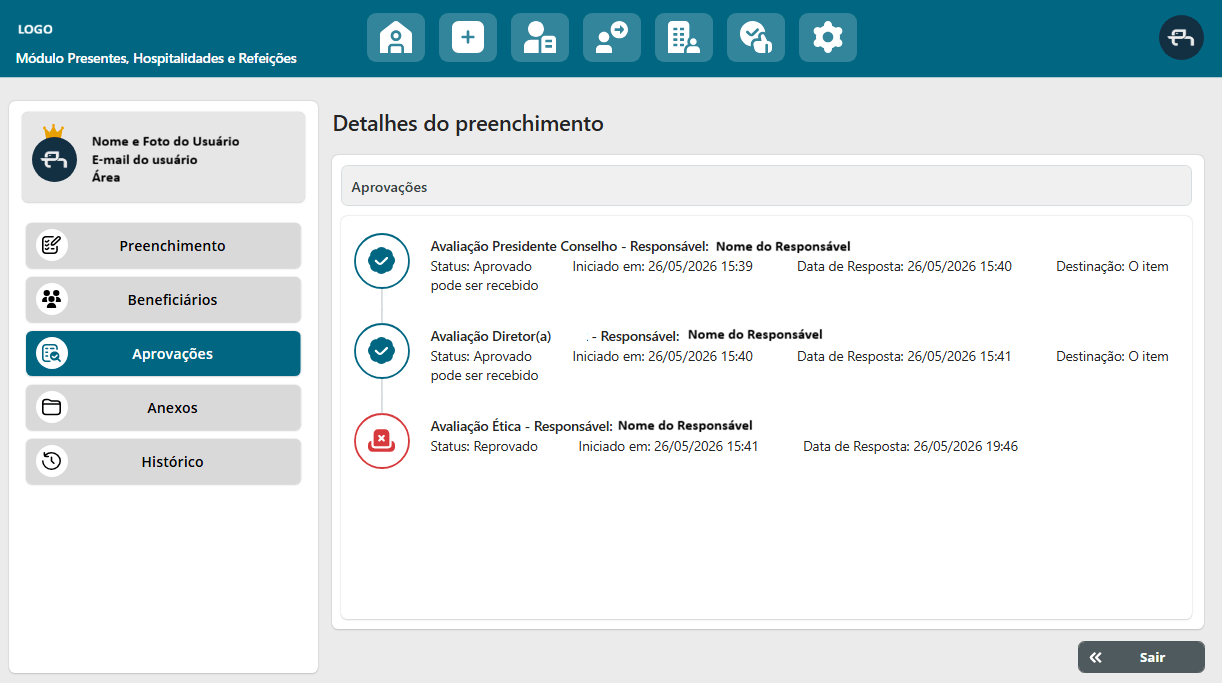Viewport: 1222px width, 683px height.
Task: Click the person with arrow delegate icon
Action: pos(612,38)
